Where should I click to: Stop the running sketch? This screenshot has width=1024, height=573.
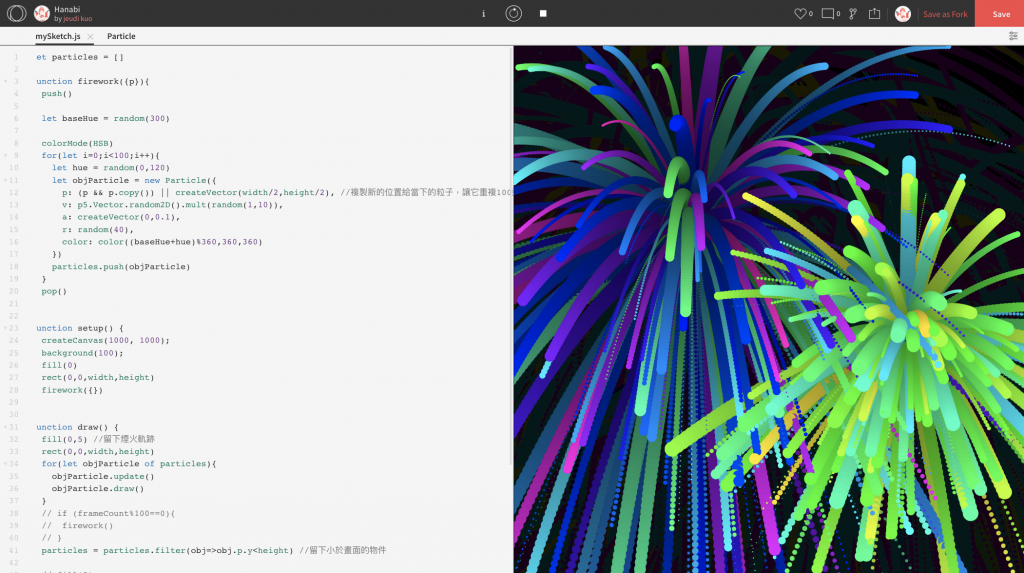[543, 13]
